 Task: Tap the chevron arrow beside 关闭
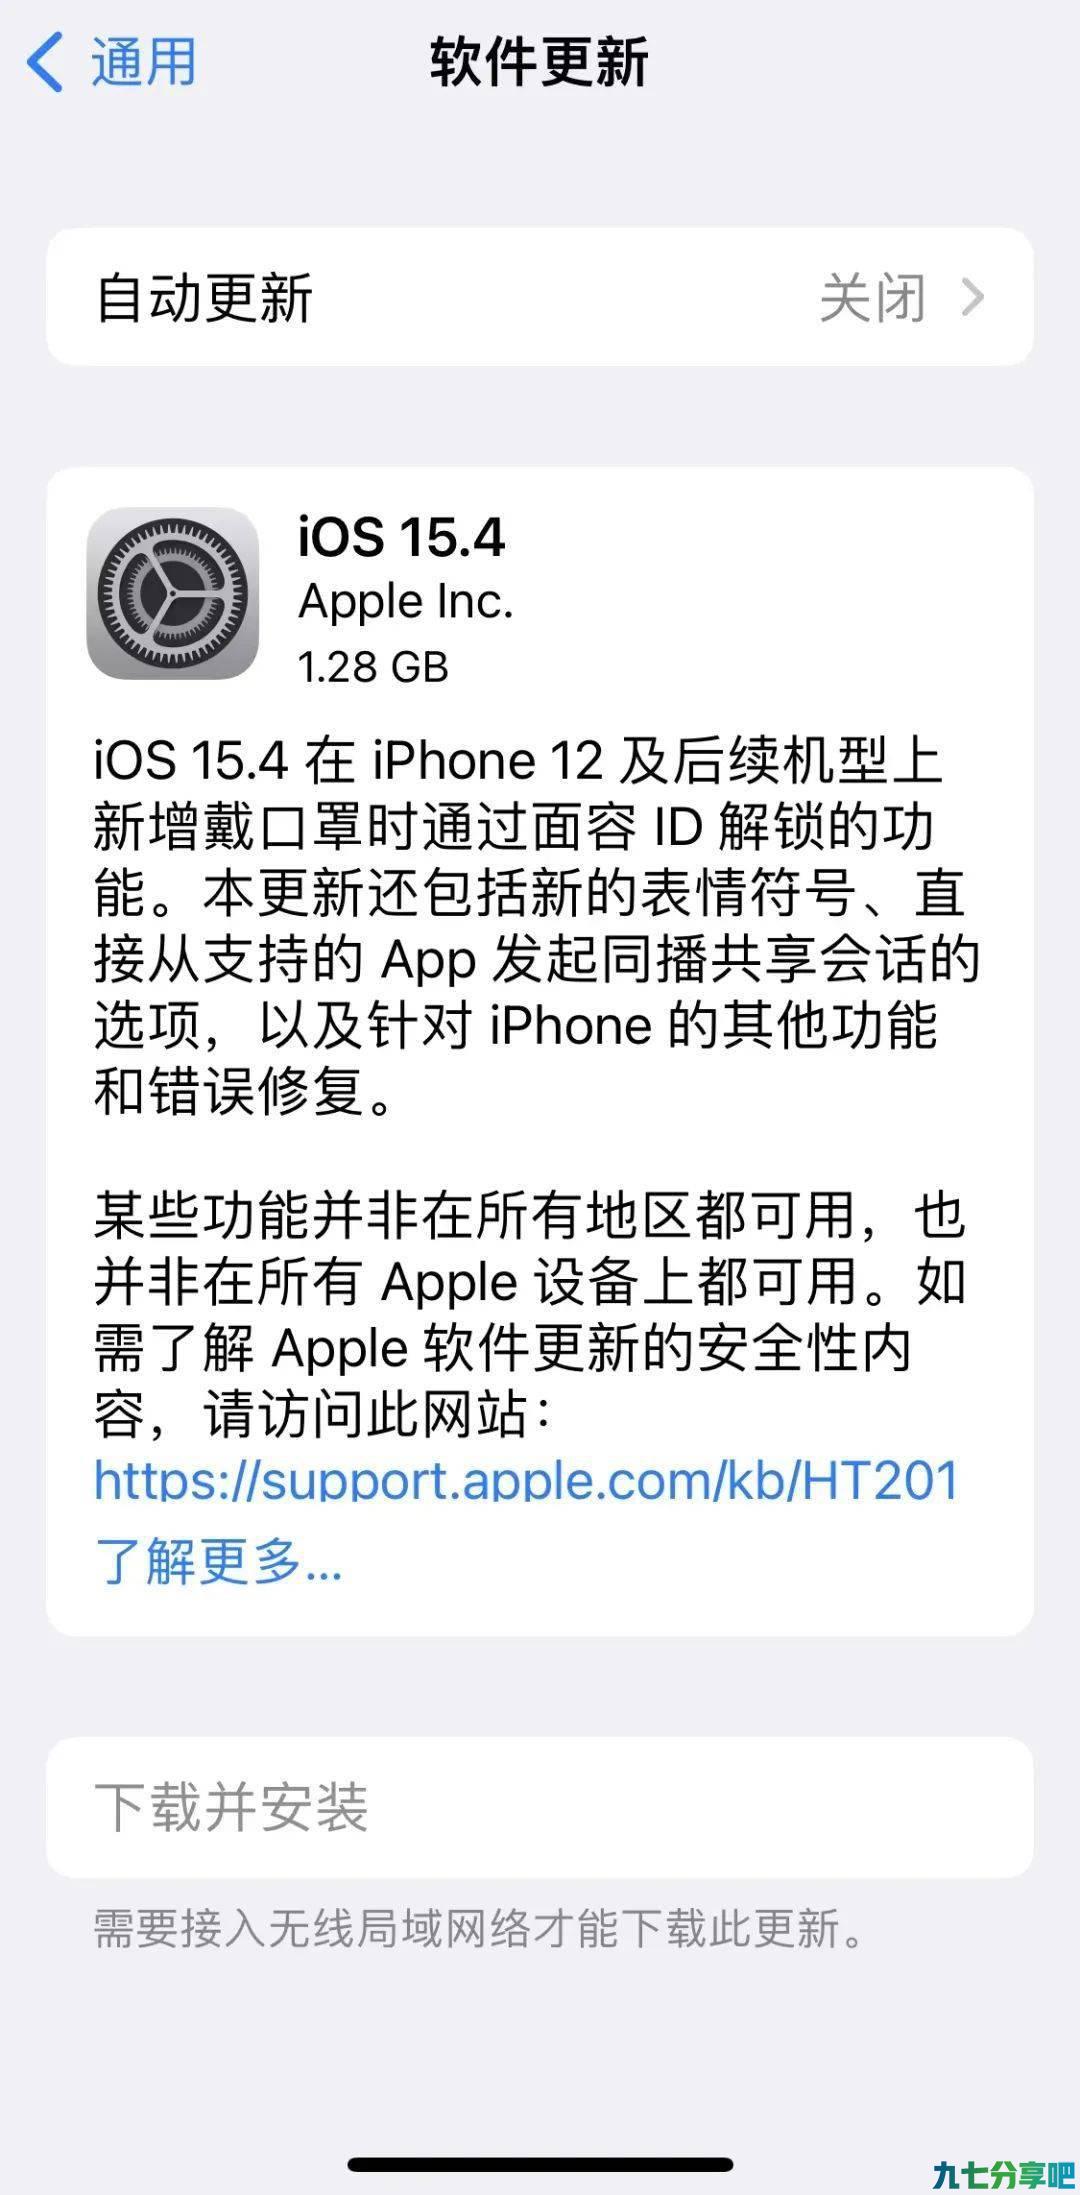973,297
